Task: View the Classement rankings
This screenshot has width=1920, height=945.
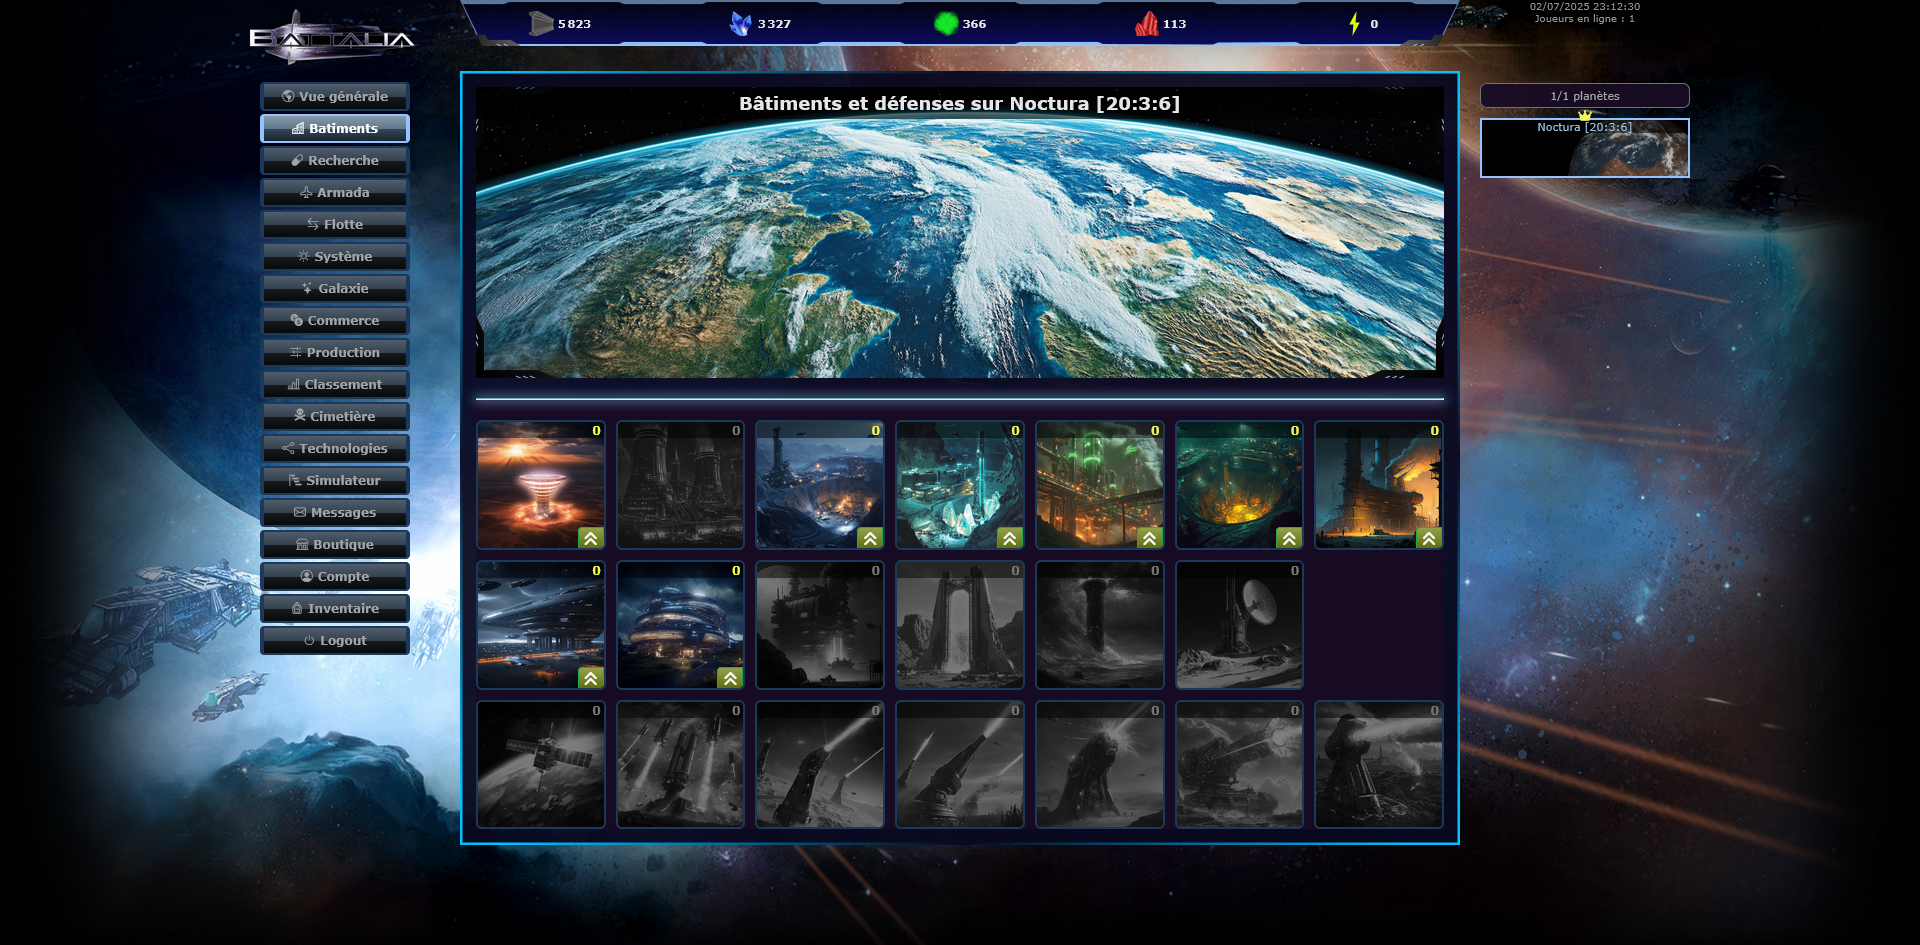Action: [x=335, y=384]
